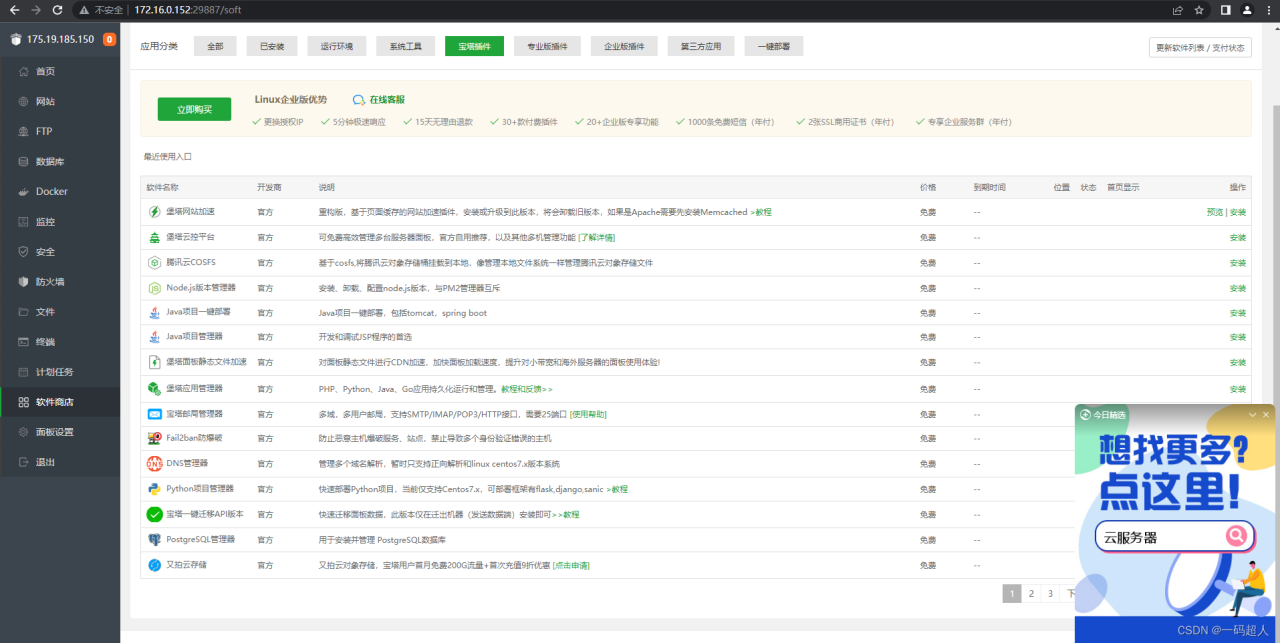Collapse the 今日精选 ad popup
The width and height of the screenshot is (1280, 643).
[x=1252, y=415]
